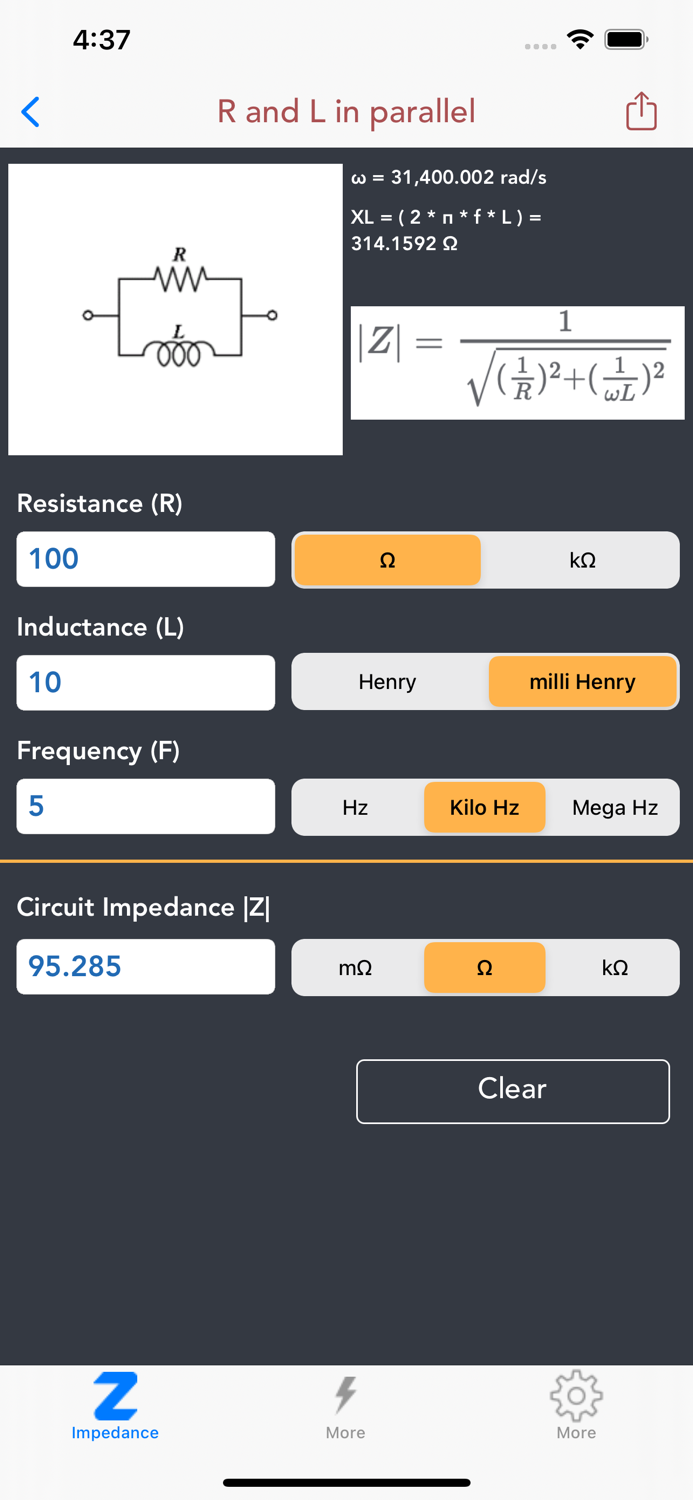Tap the R and L parallel circuit diagram
The image size is (693, 1500).
175,310
